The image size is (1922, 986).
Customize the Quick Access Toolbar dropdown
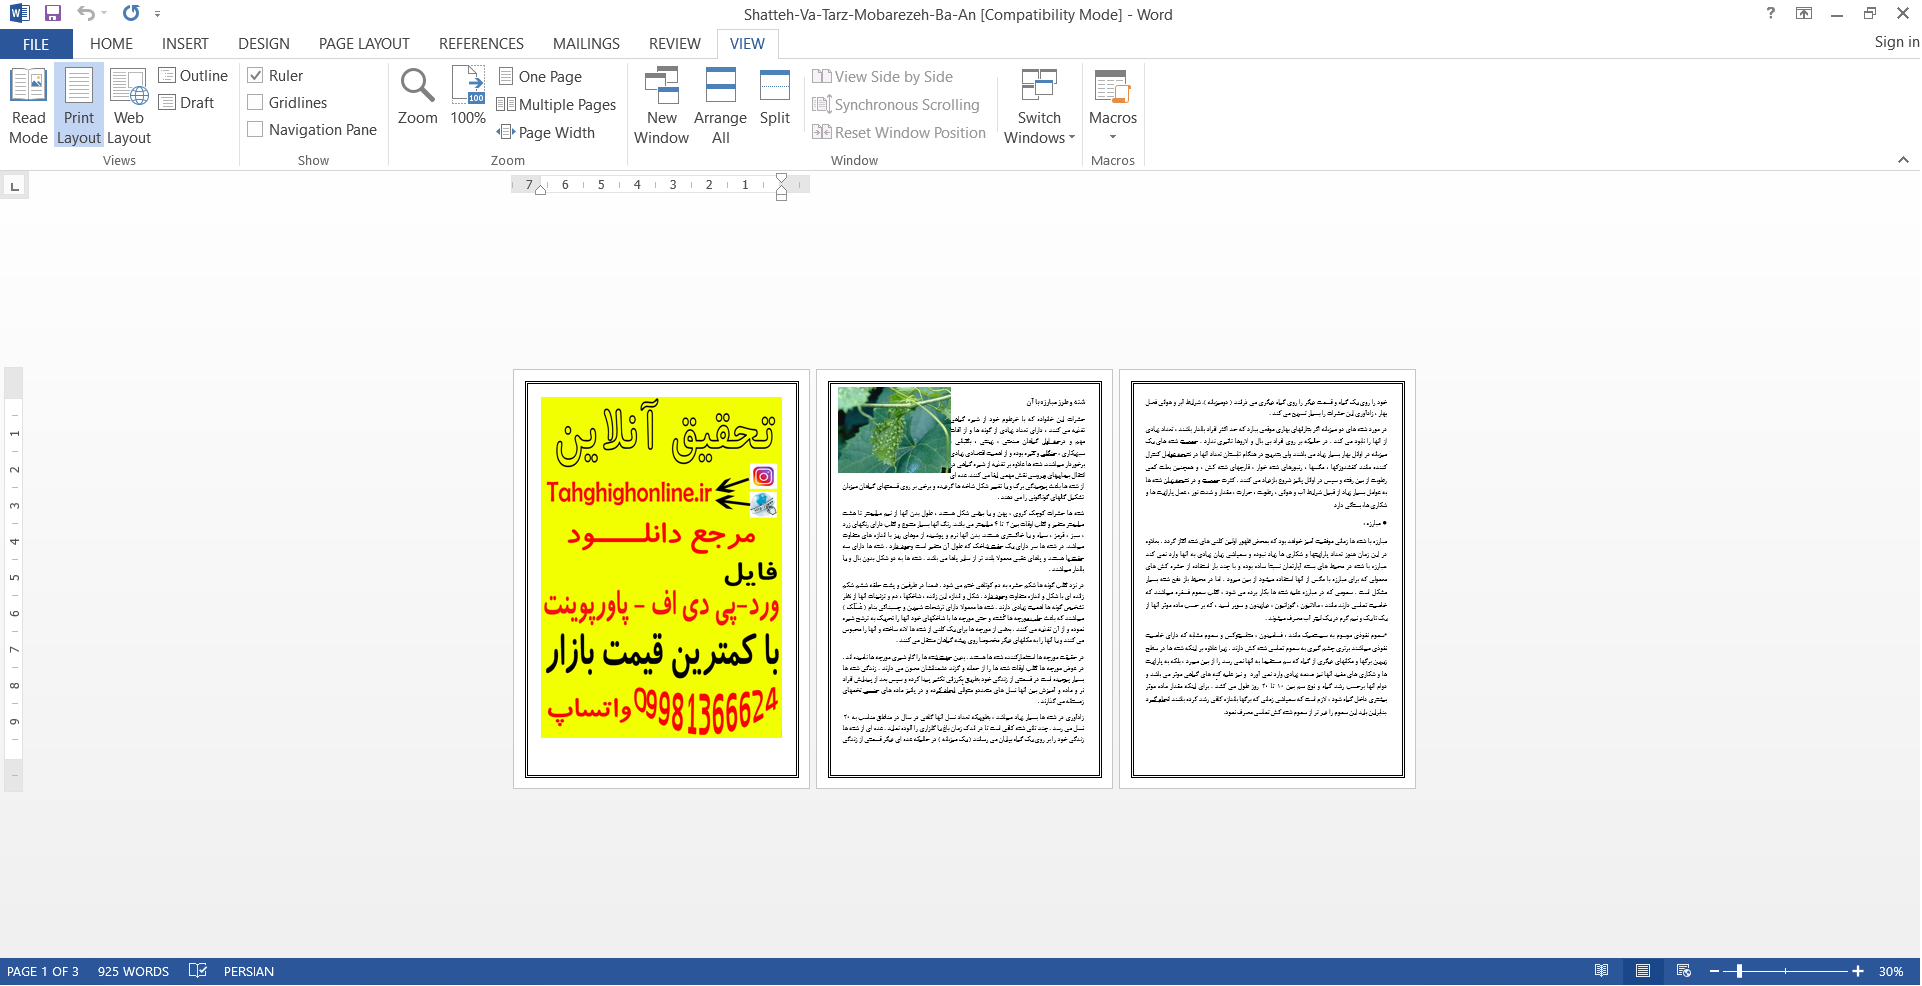(x=157, y=14)
